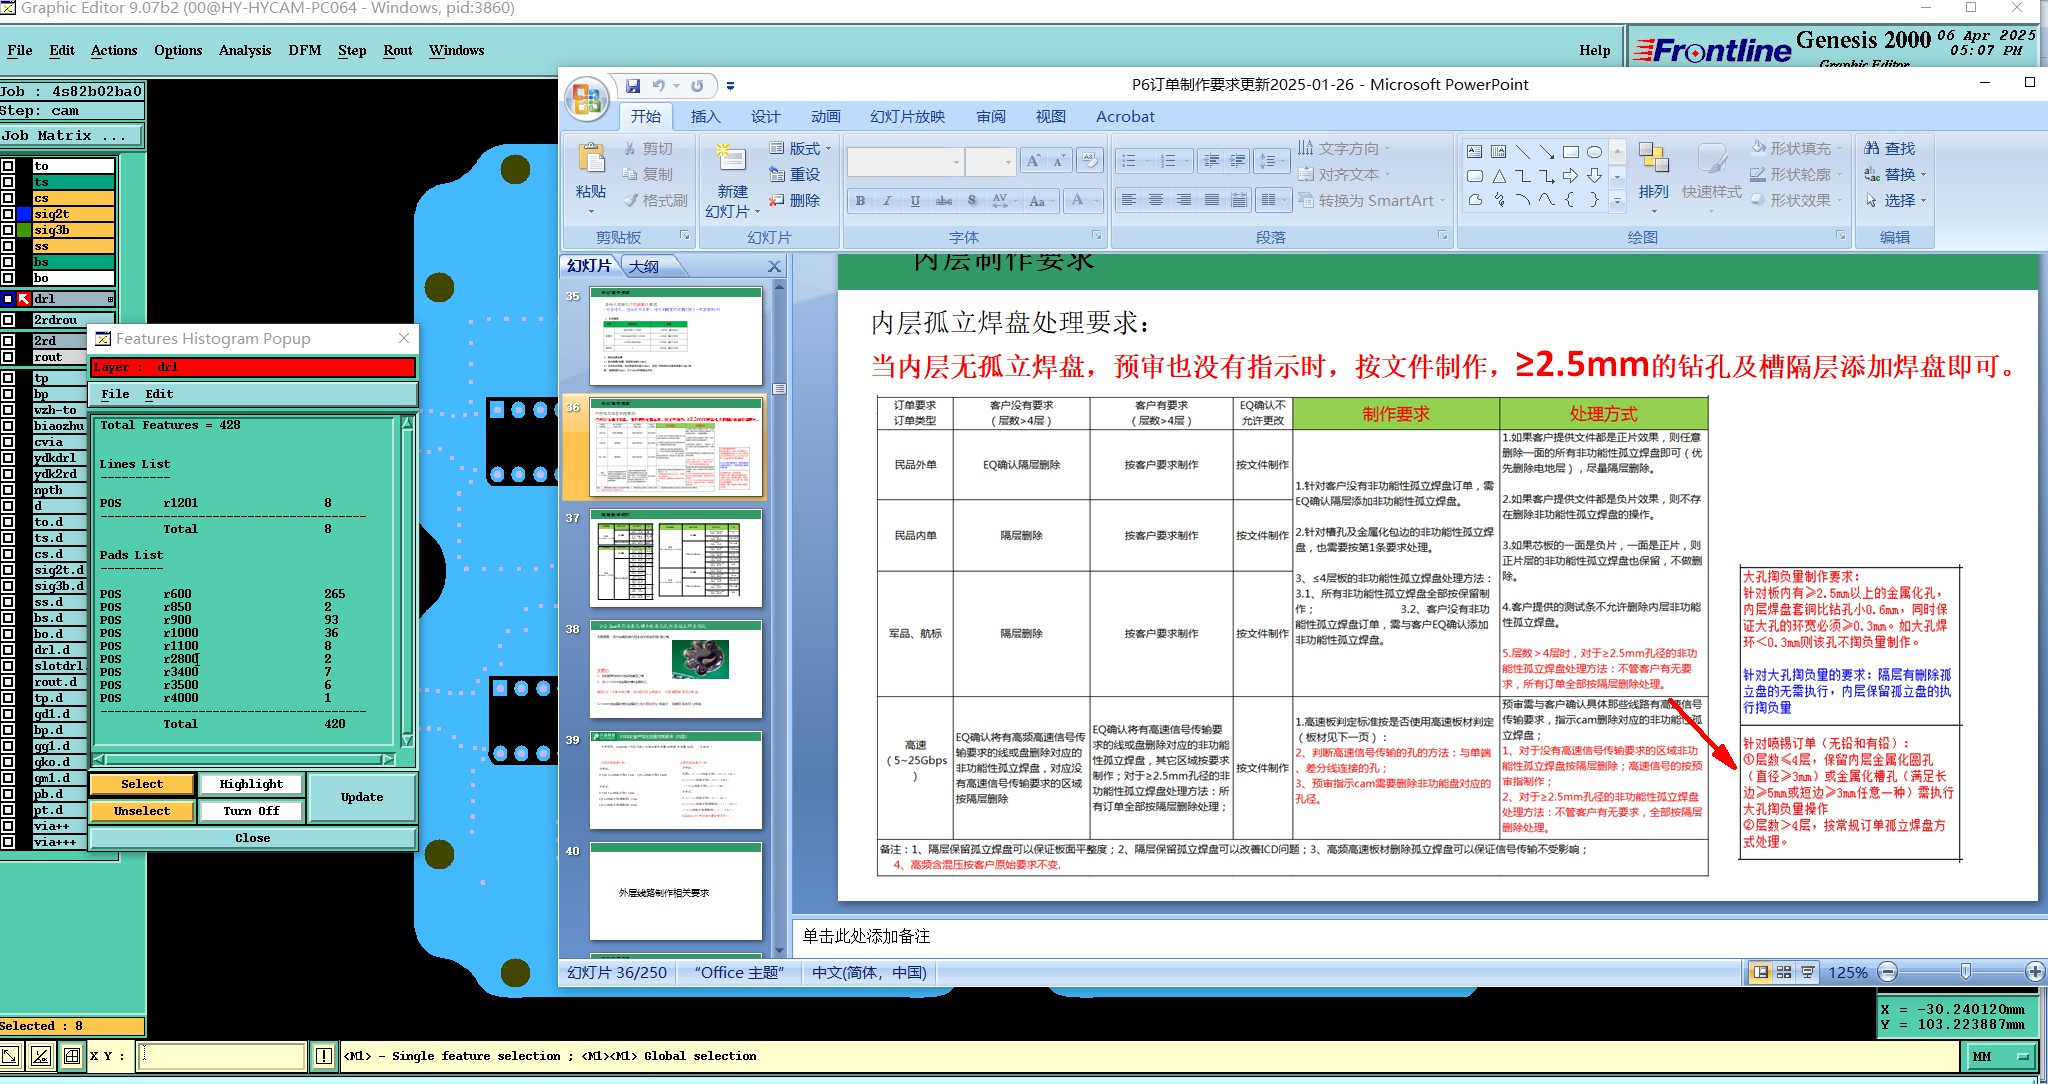
Task: Click the binoculars Find icon
Action: click(x=1872, y=148)
